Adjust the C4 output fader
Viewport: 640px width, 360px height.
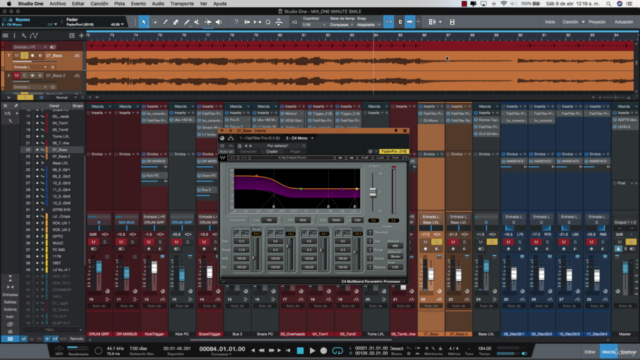click(x=373, y=192)
